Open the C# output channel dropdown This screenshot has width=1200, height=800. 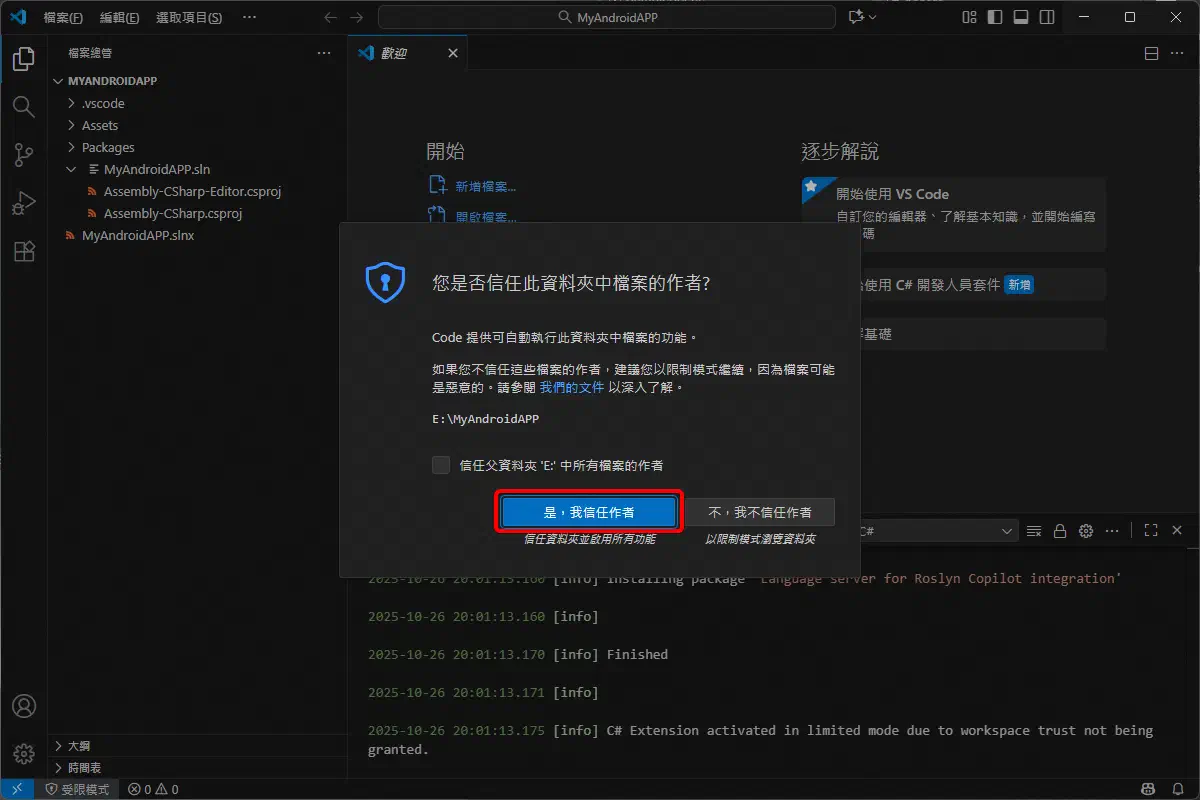tap(935, 530)
